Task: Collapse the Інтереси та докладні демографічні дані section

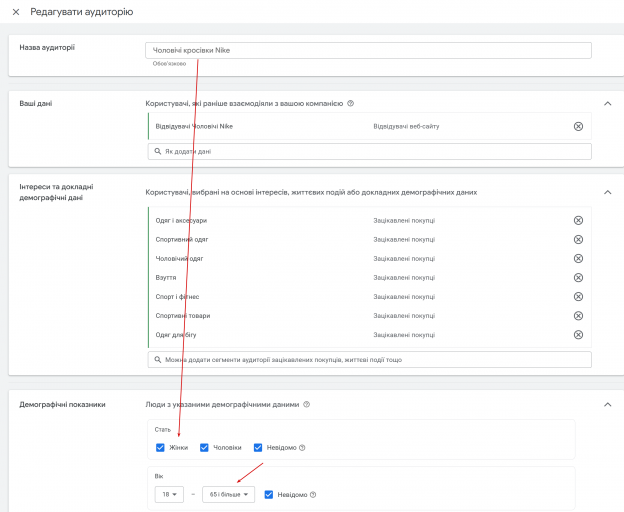Action: 608,192
